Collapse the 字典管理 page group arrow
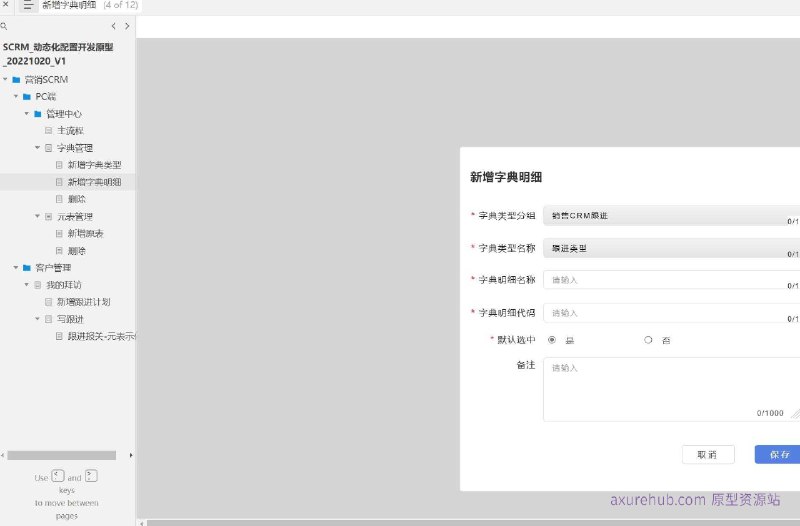The image size is (800, 526). click(37, 147)
